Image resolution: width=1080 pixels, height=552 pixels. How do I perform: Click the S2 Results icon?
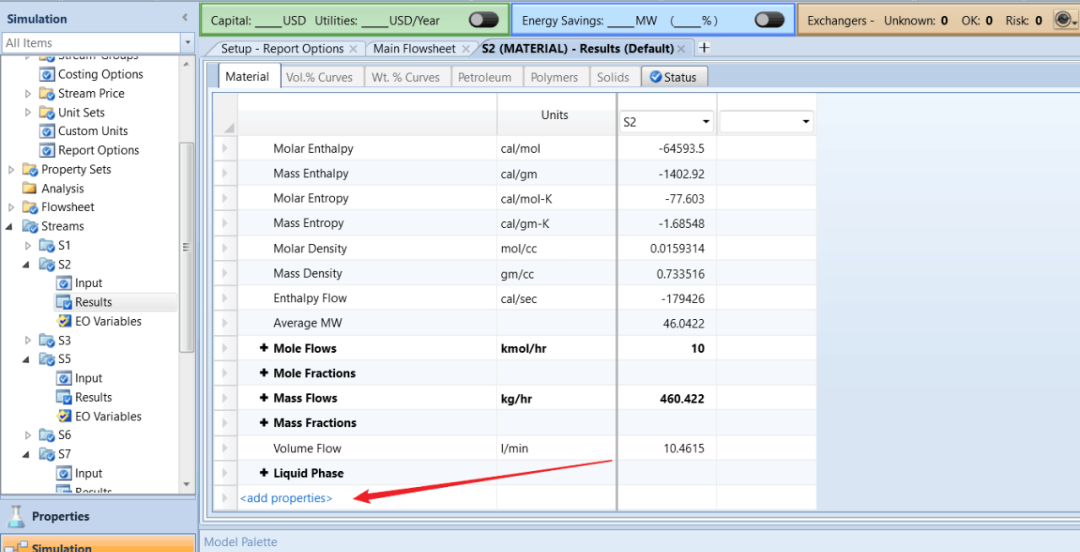[x=63, y=302]
